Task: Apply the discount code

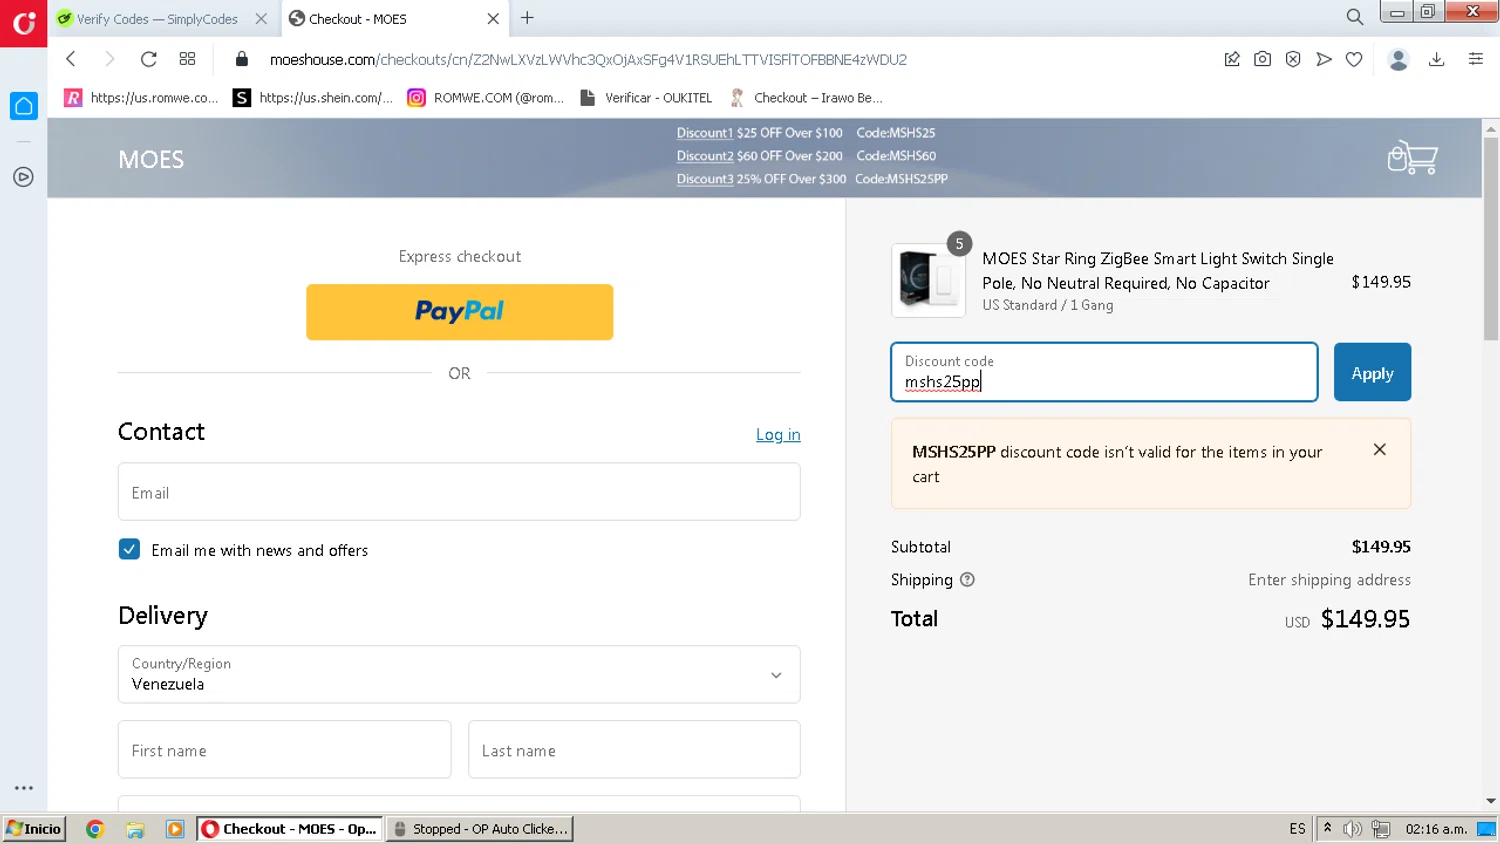Action: (1372, 372)
